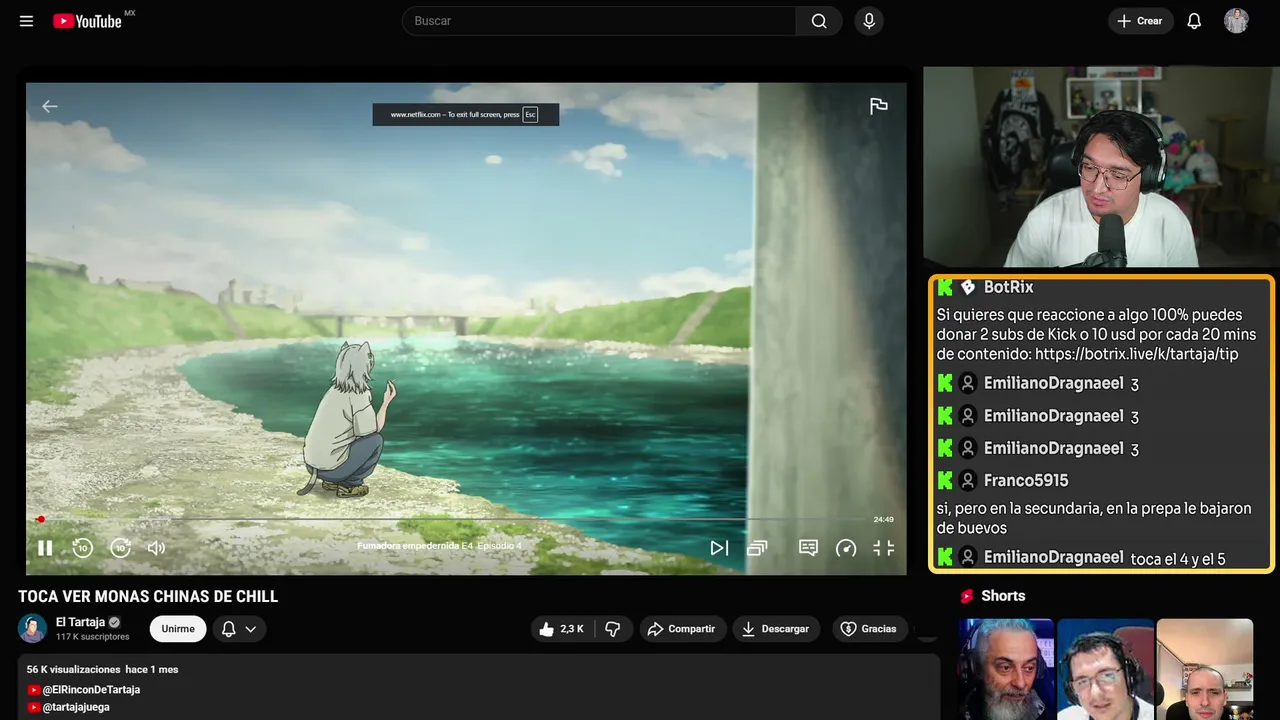Open the @tartajajuega channel link
The height and width of the screenshot is (720, 1280).
click(76, 707)
